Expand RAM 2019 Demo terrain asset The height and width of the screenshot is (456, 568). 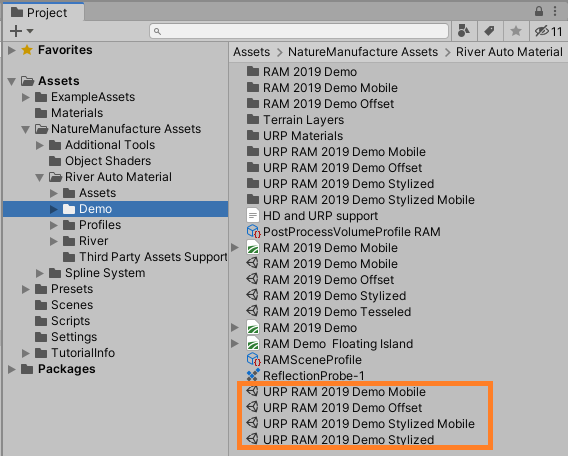click(x=235, y=327)
